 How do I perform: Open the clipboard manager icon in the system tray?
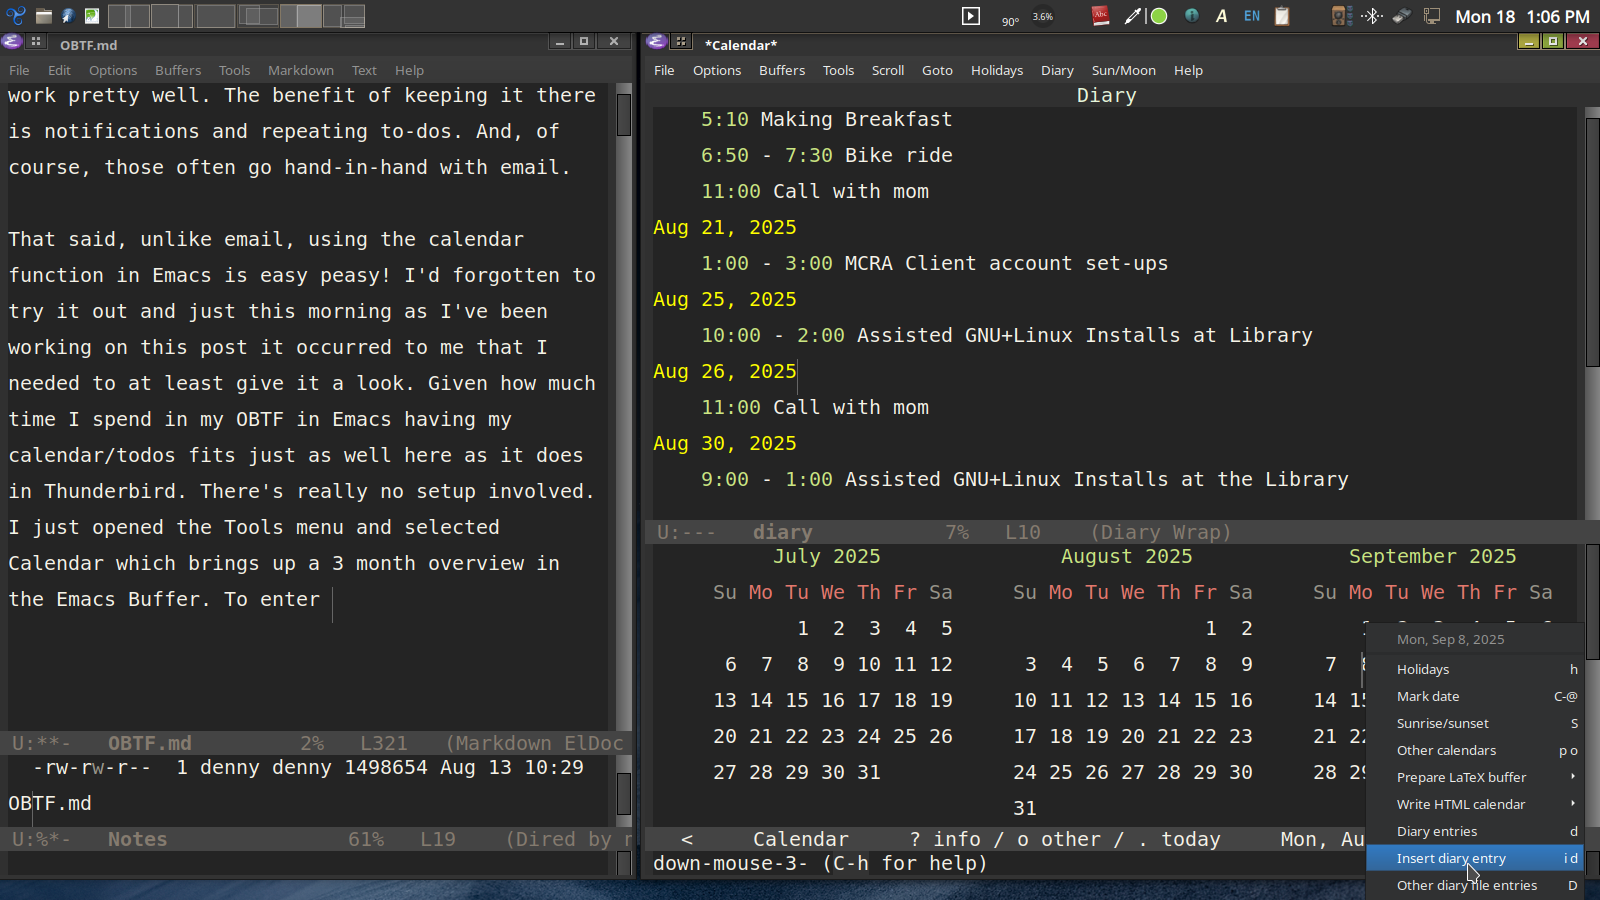point(1281,16)
